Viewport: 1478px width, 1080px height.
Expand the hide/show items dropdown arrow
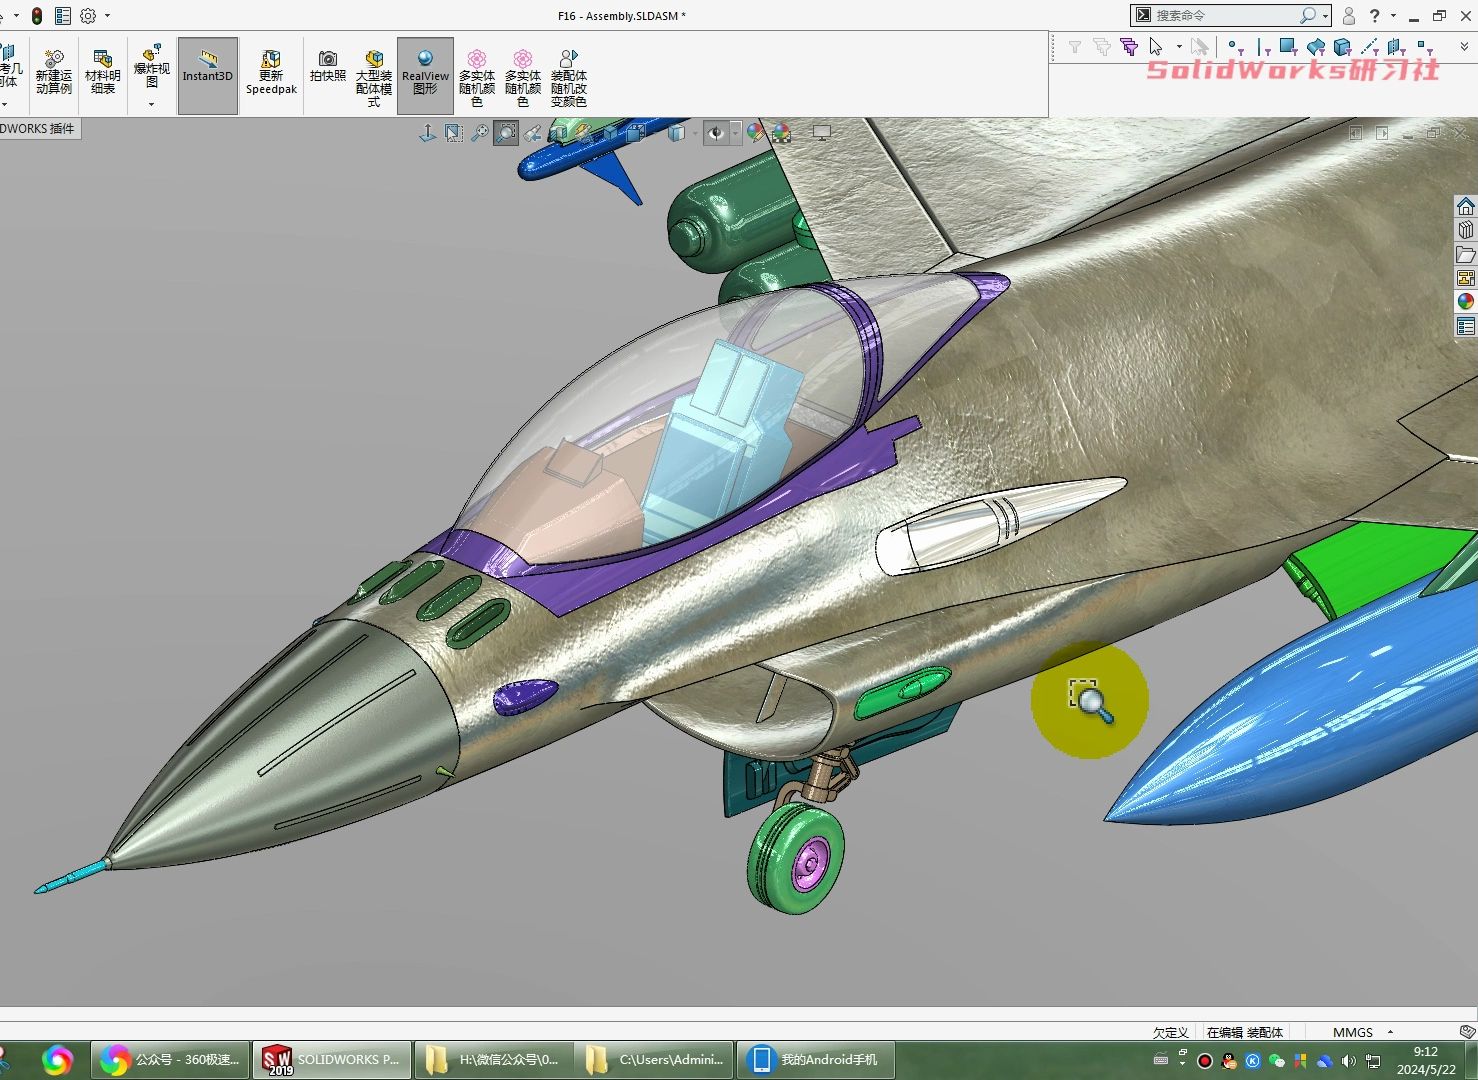pyautogui.click(x=735, y=133)
